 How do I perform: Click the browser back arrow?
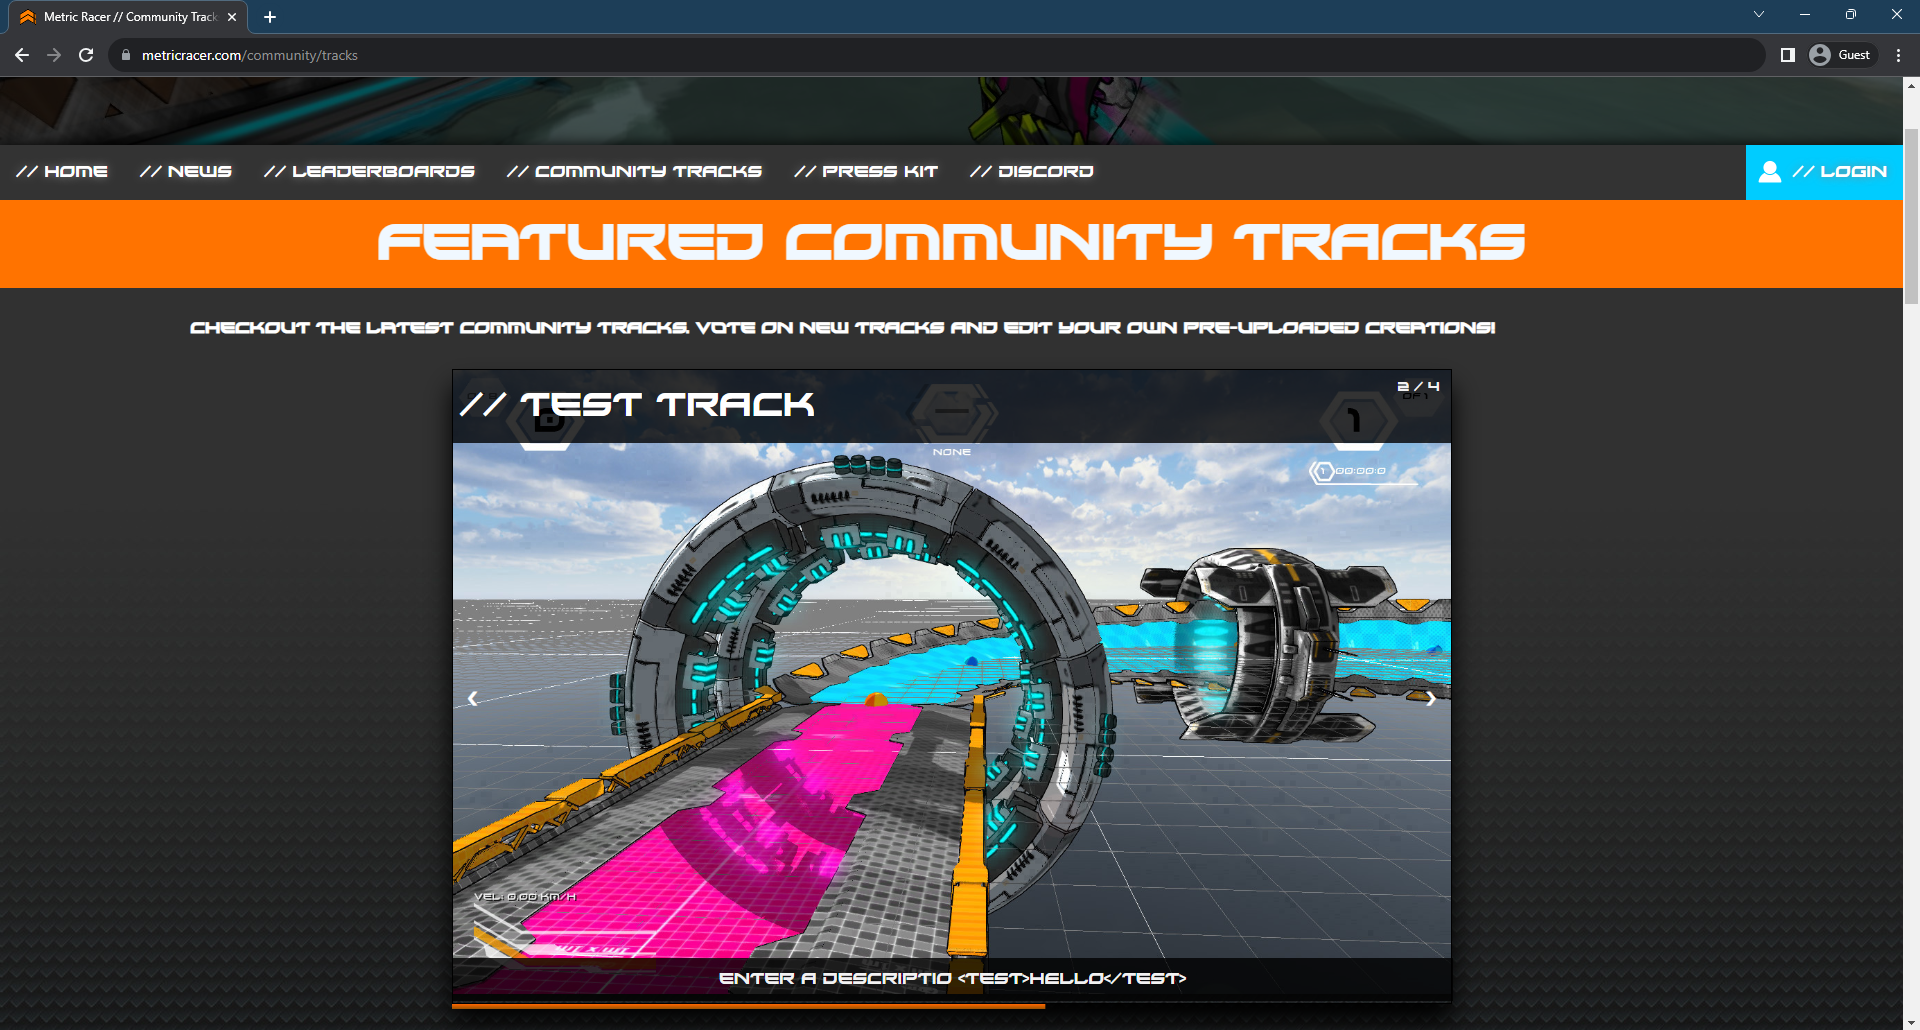(x=22, y=55)
